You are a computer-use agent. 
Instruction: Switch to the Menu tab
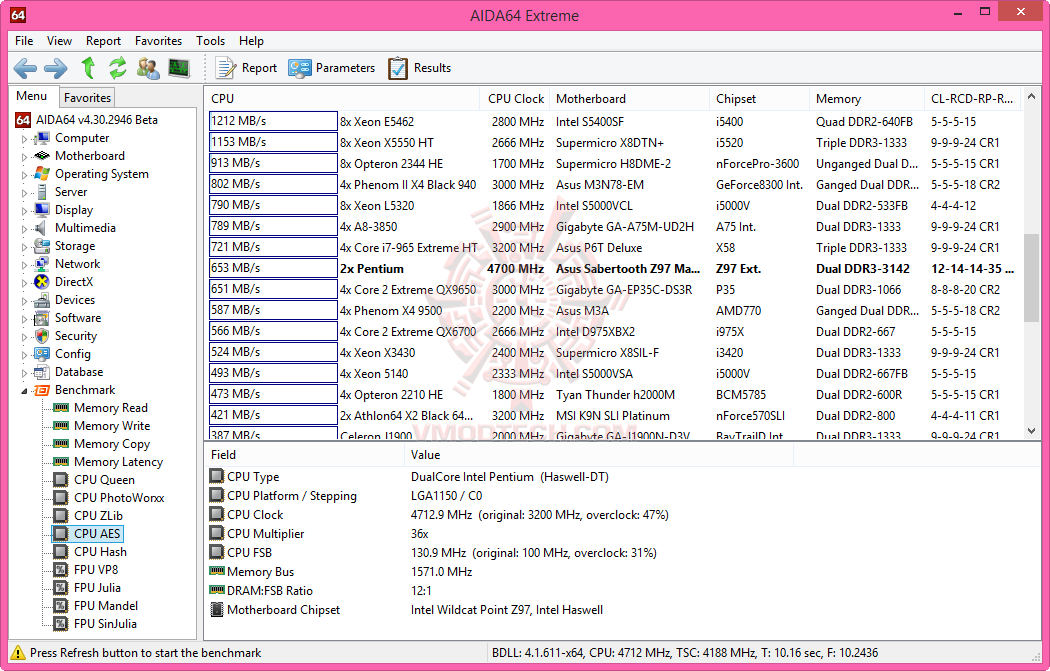tap(31, 96)
